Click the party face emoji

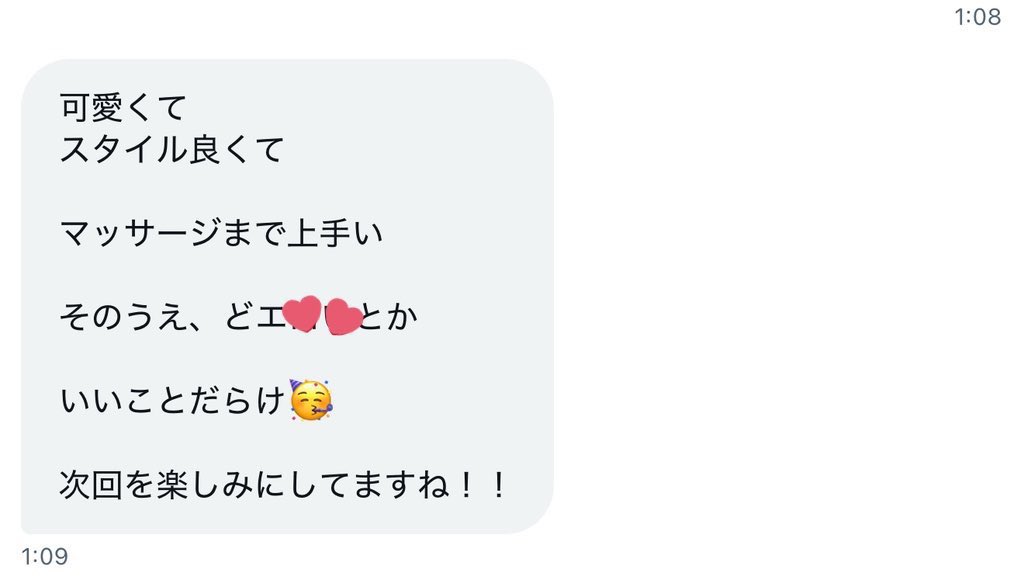point(311,400)
